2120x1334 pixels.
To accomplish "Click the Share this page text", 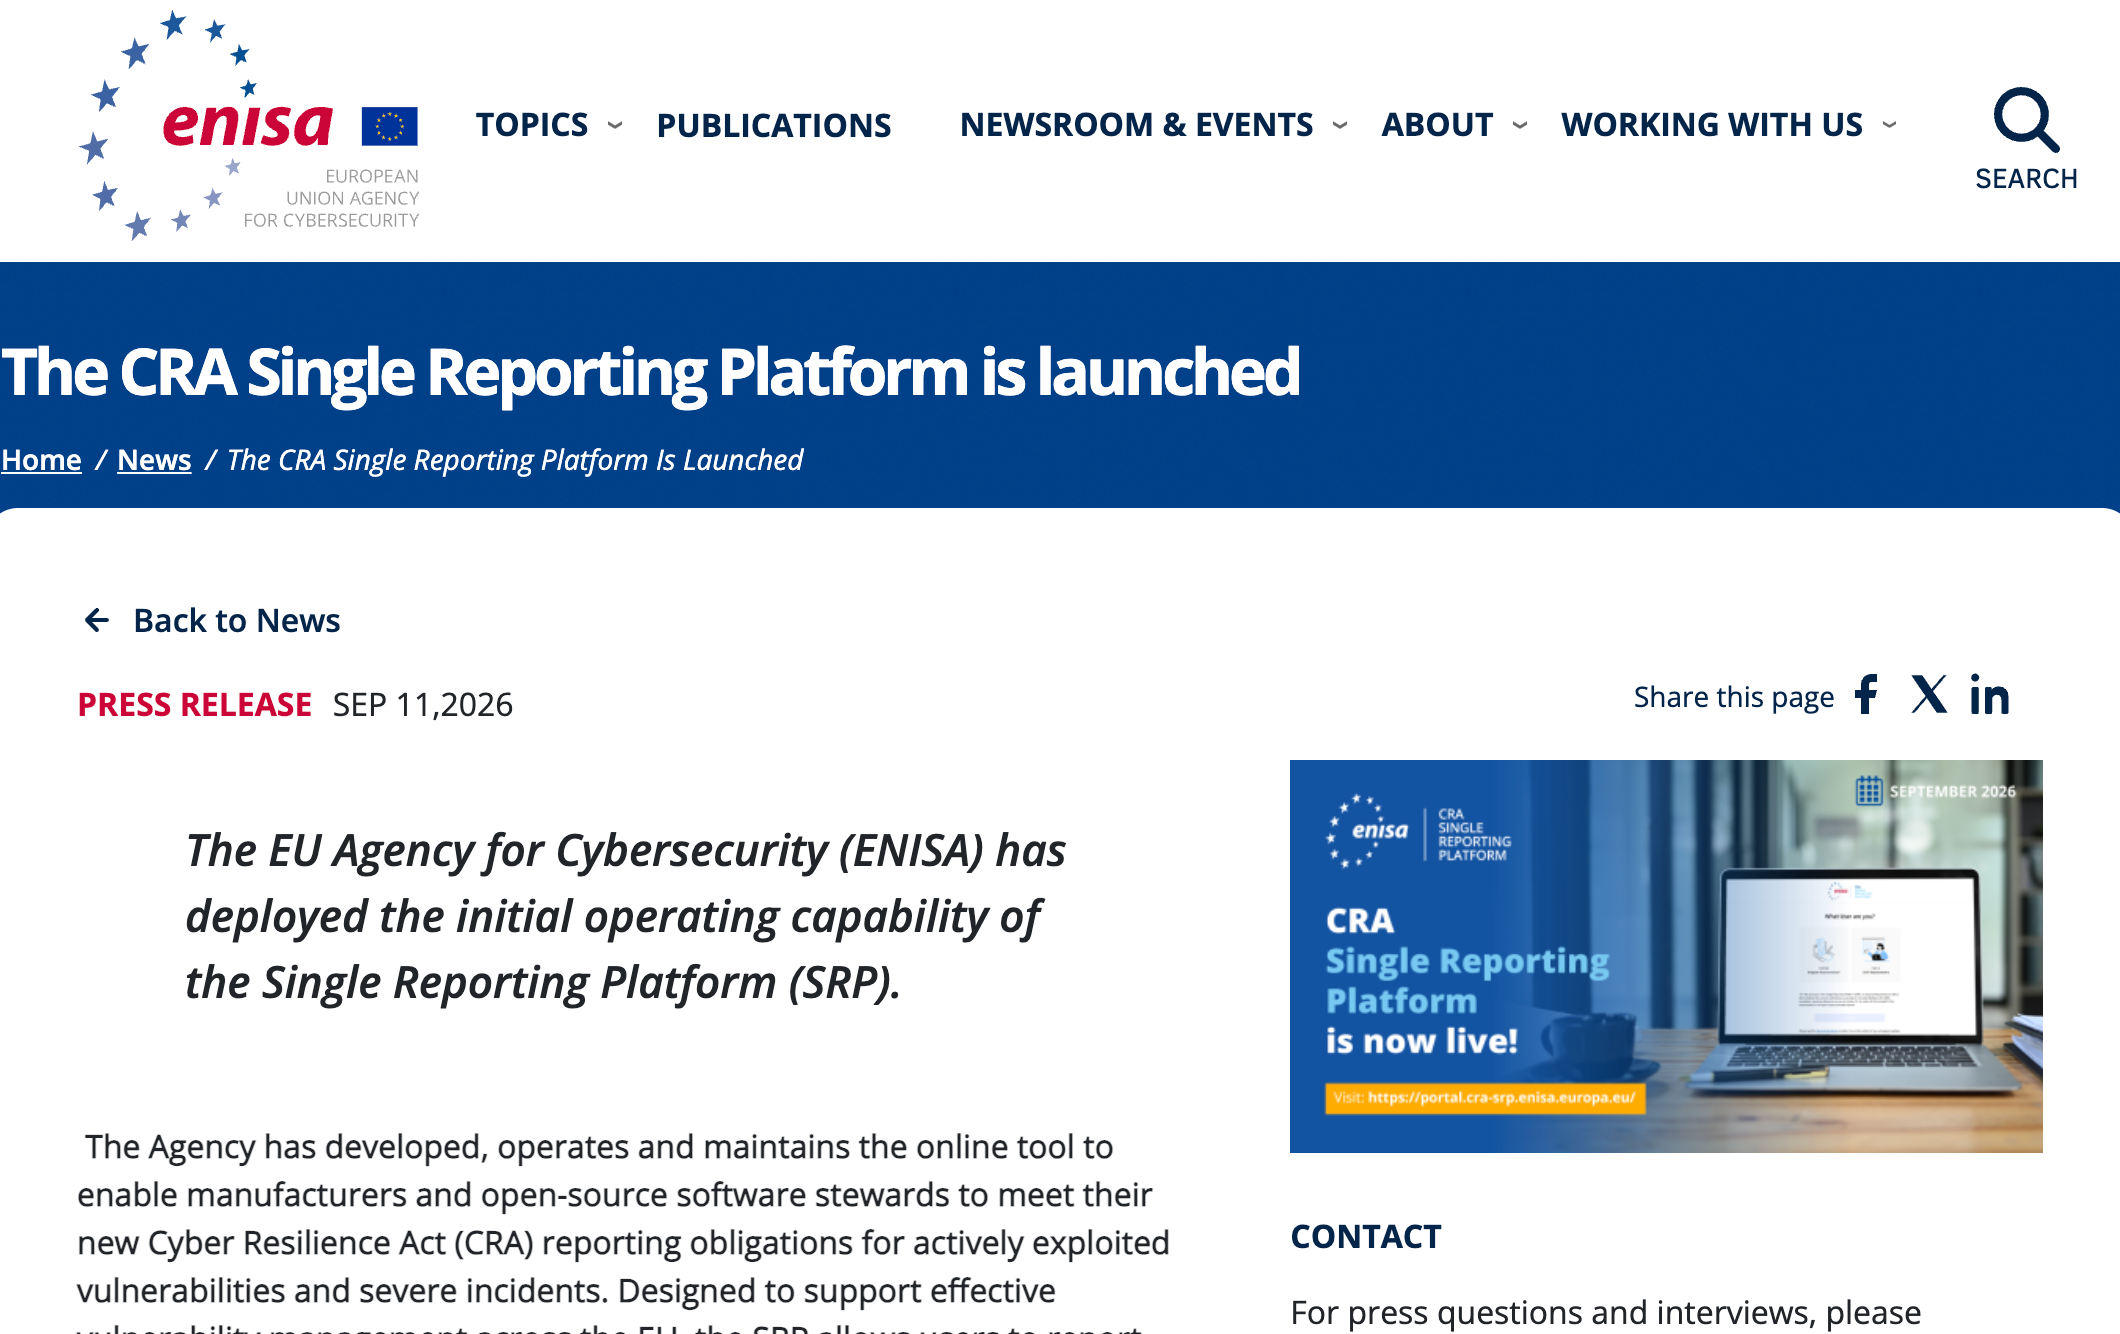I will pos(1734,697).
